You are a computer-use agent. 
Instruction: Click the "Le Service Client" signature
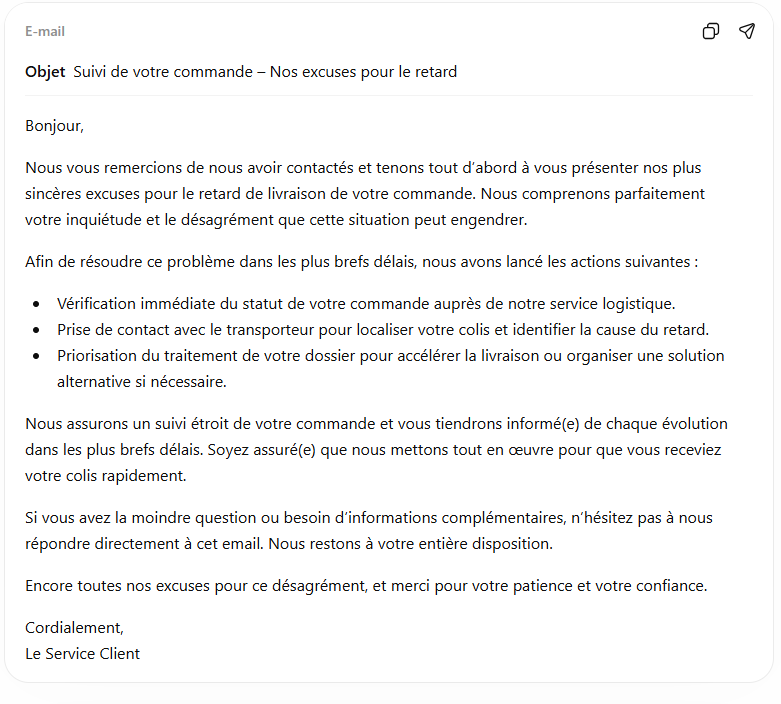(x=82, y=654)
